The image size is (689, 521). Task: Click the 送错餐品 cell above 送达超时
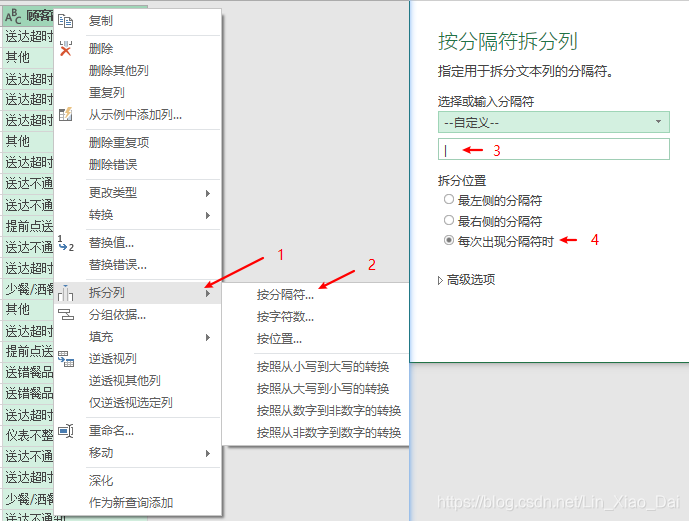(29, 393)
